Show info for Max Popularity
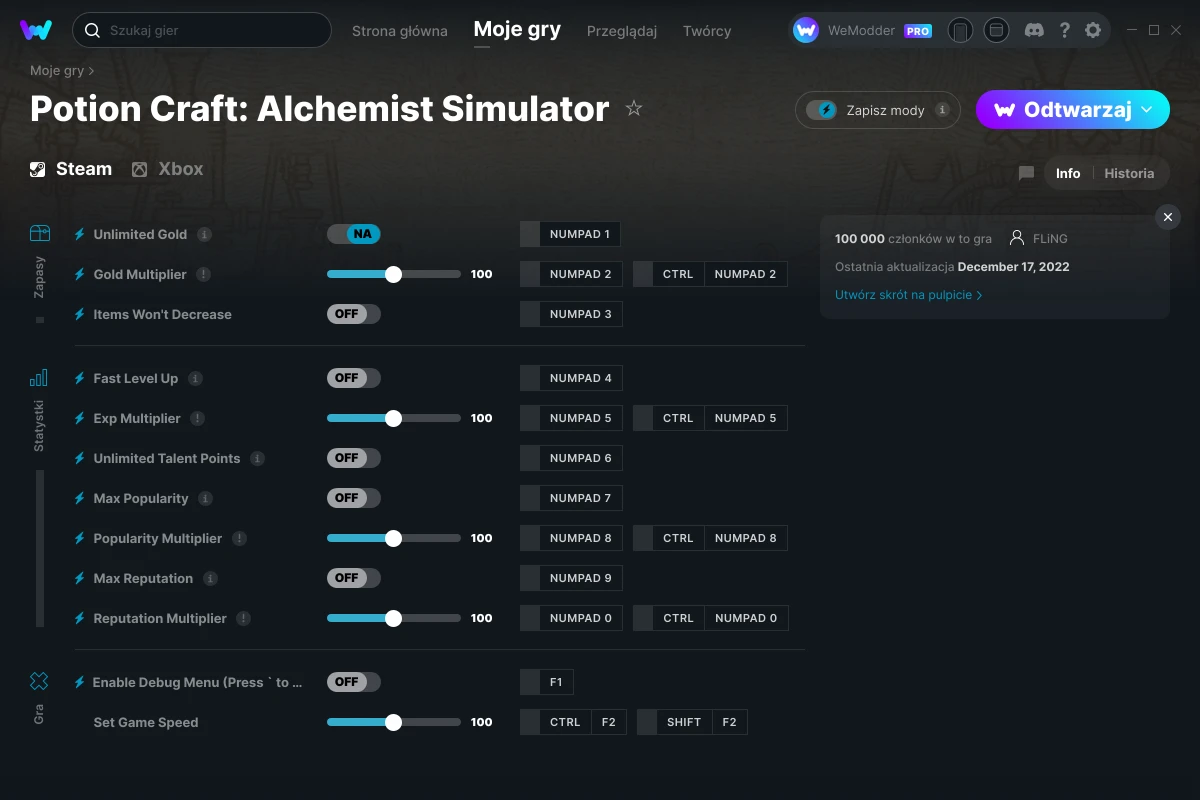The width and height of the screenshot is (1200, 800). tap(205, 498)
